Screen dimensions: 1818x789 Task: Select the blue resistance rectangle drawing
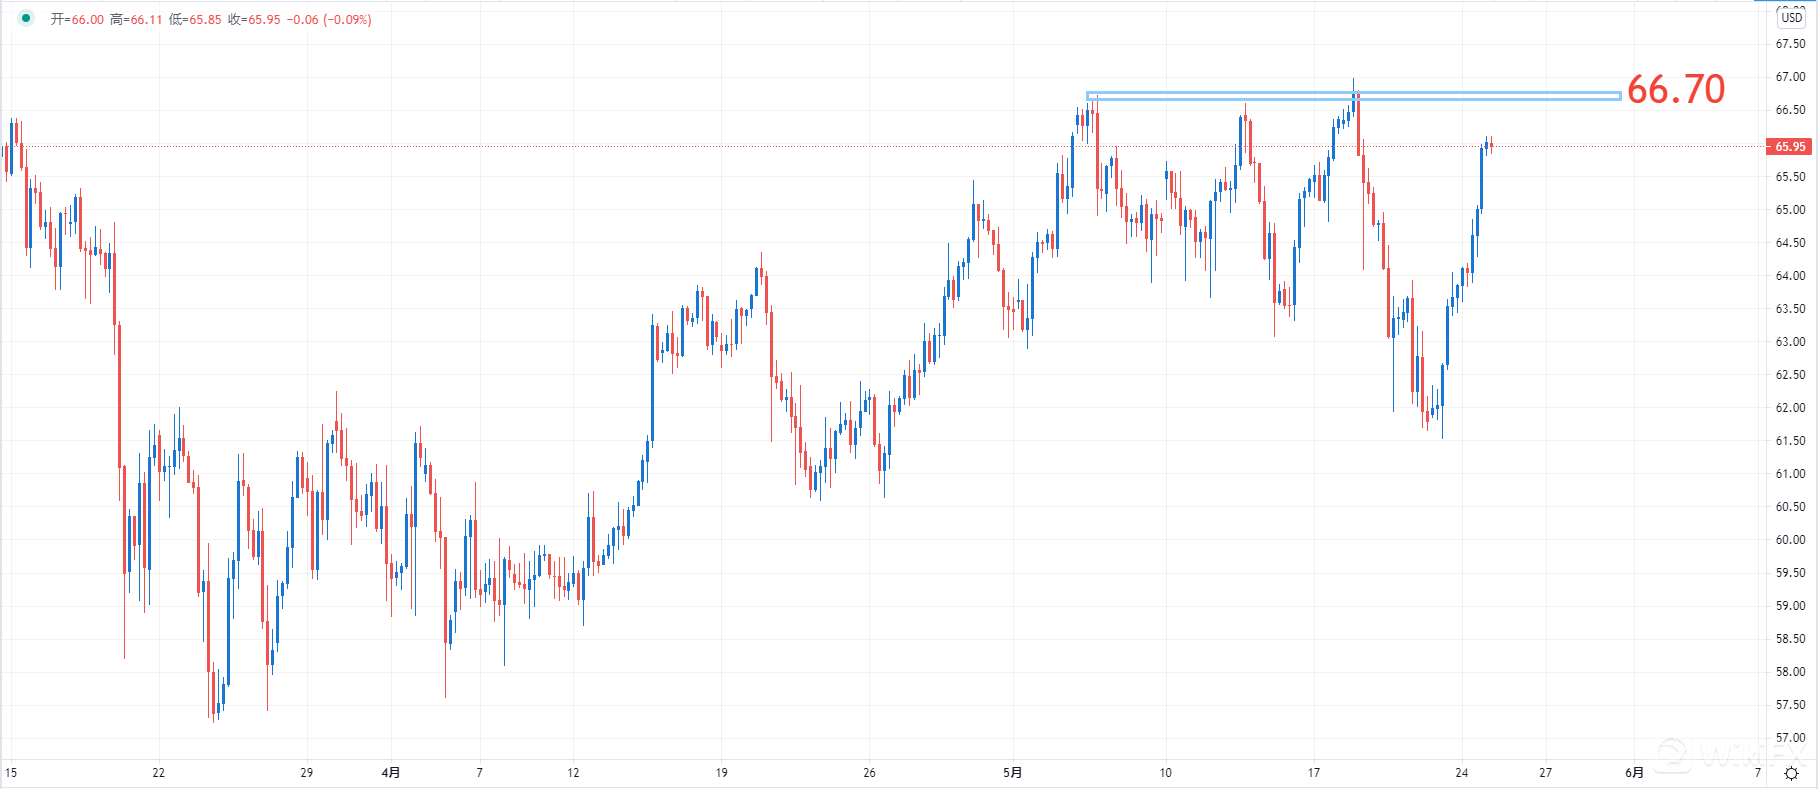click(x=1353, y=96)
